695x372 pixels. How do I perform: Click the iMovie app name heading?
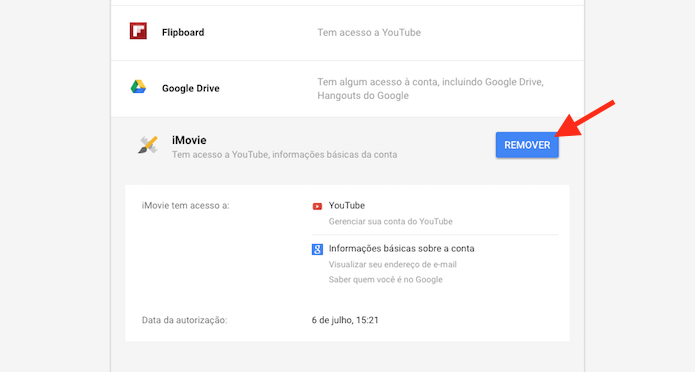pos(189,140)
